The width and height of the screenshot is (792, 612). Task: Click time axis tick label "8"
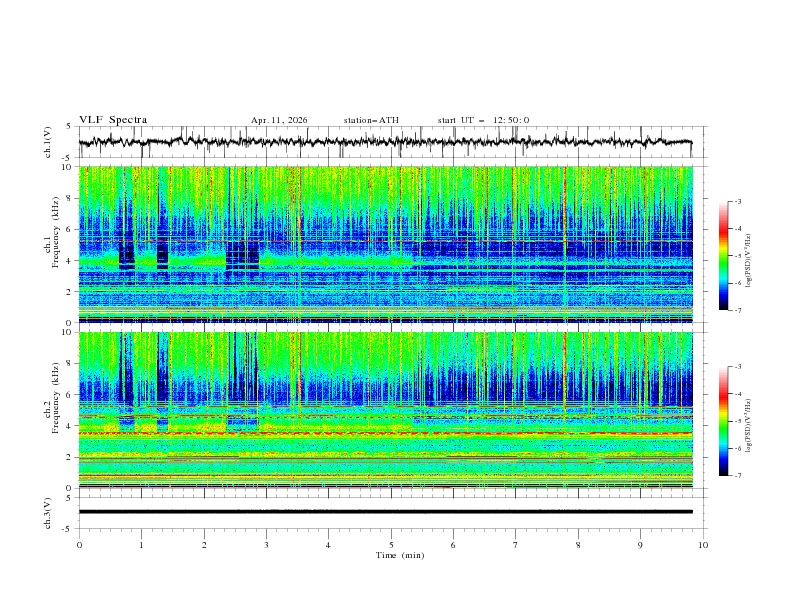(x=578, y=545)
